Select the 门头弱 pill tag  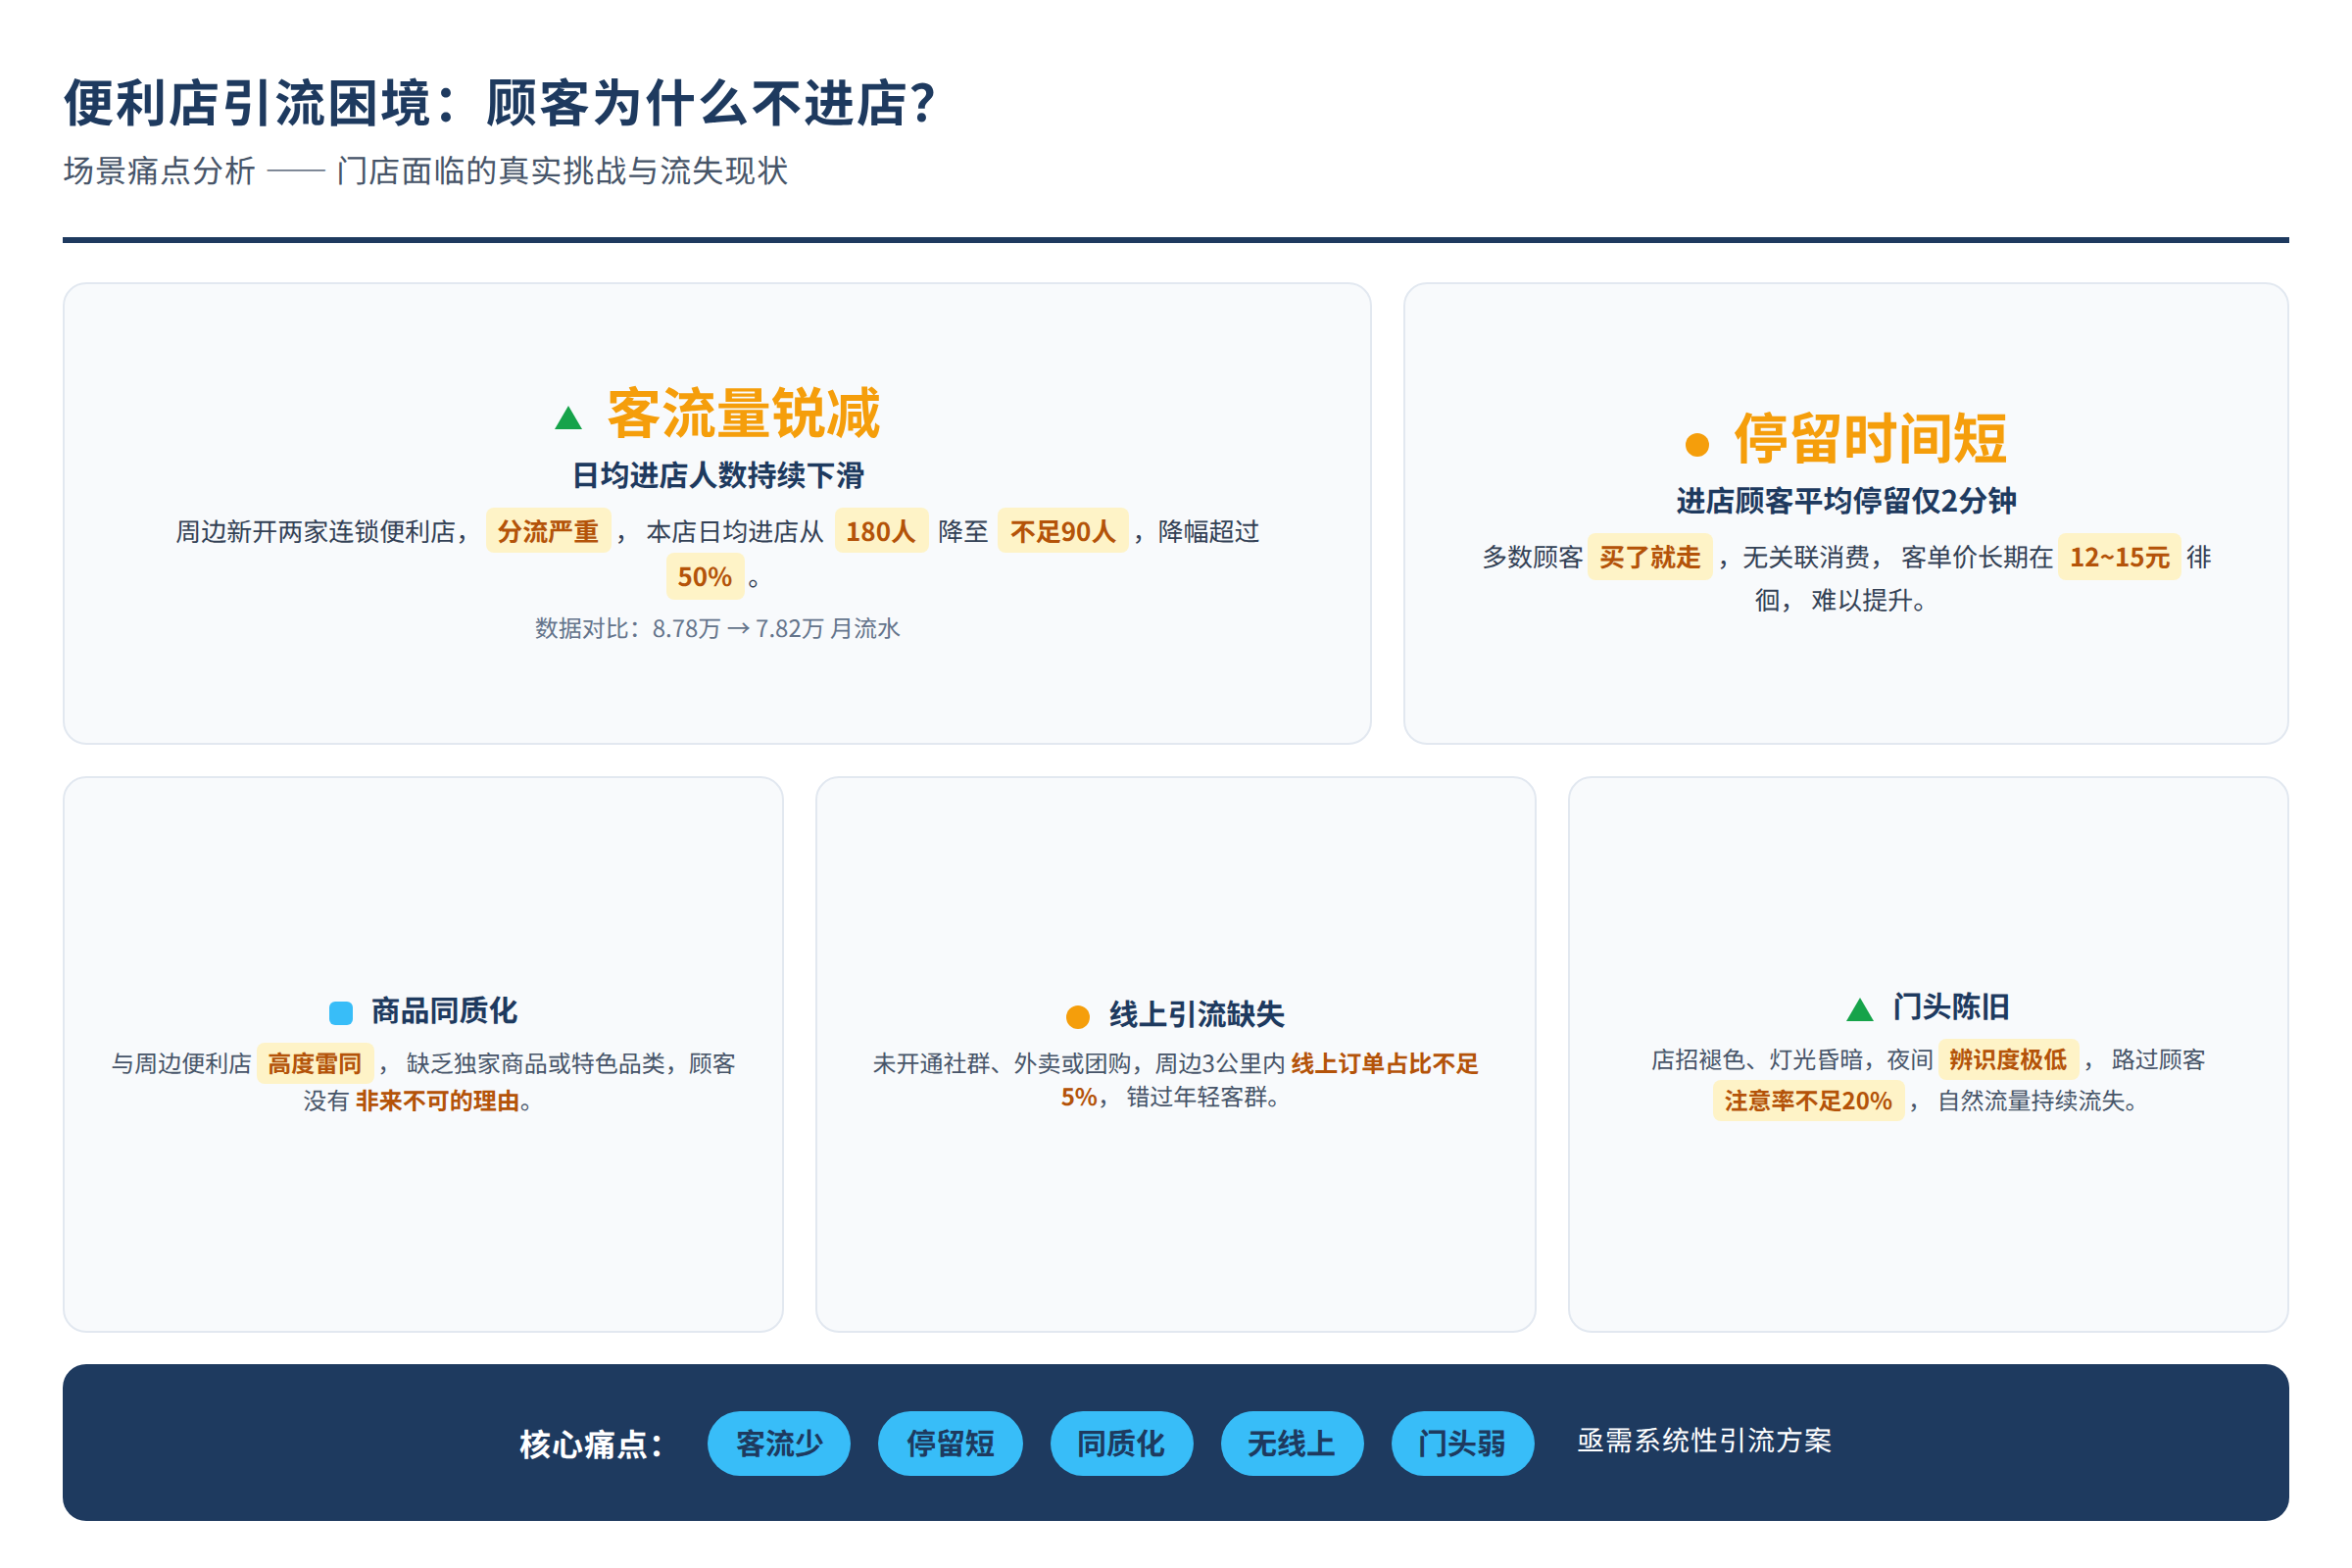tap(1462, 1443)
